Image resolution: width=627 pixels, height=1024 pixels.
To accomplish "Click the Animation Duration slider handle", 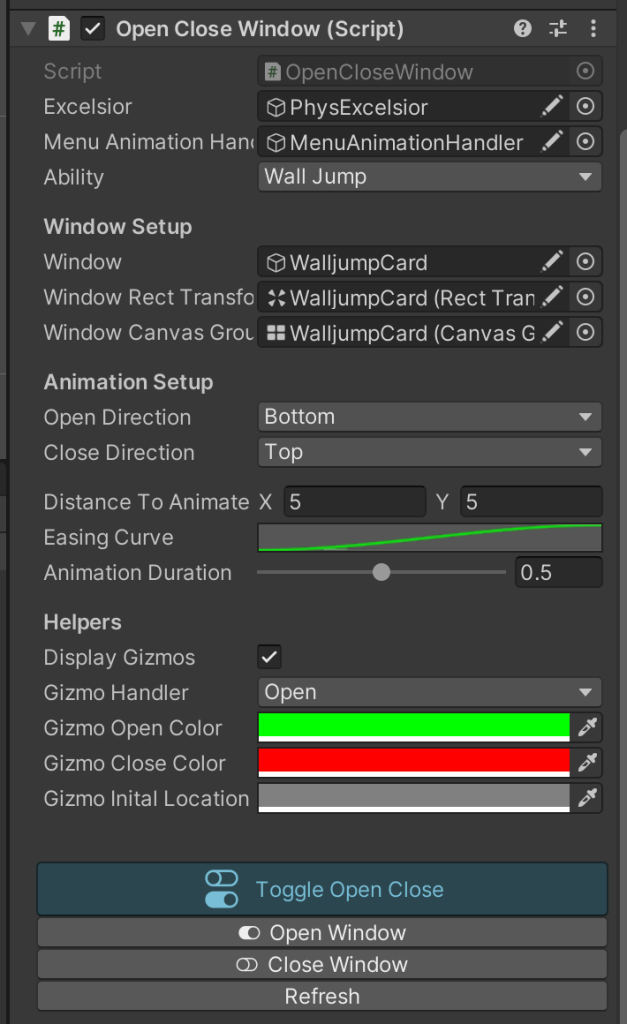I will pos(381,572).
